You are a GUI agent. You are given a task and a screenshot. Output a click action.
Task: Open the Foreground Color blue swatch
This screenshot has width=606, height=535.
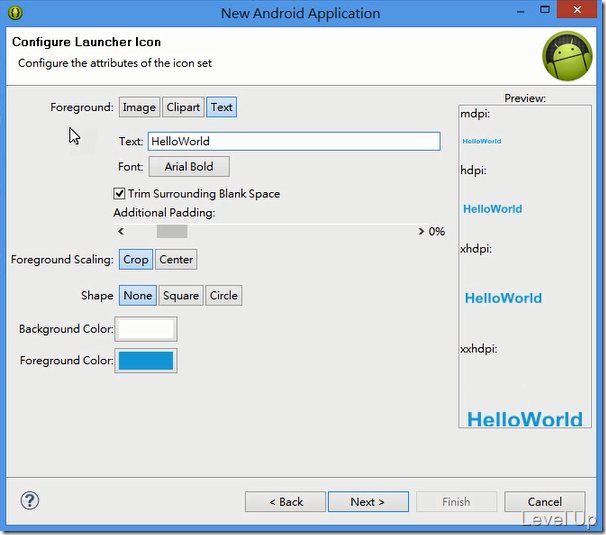point(146,361)
